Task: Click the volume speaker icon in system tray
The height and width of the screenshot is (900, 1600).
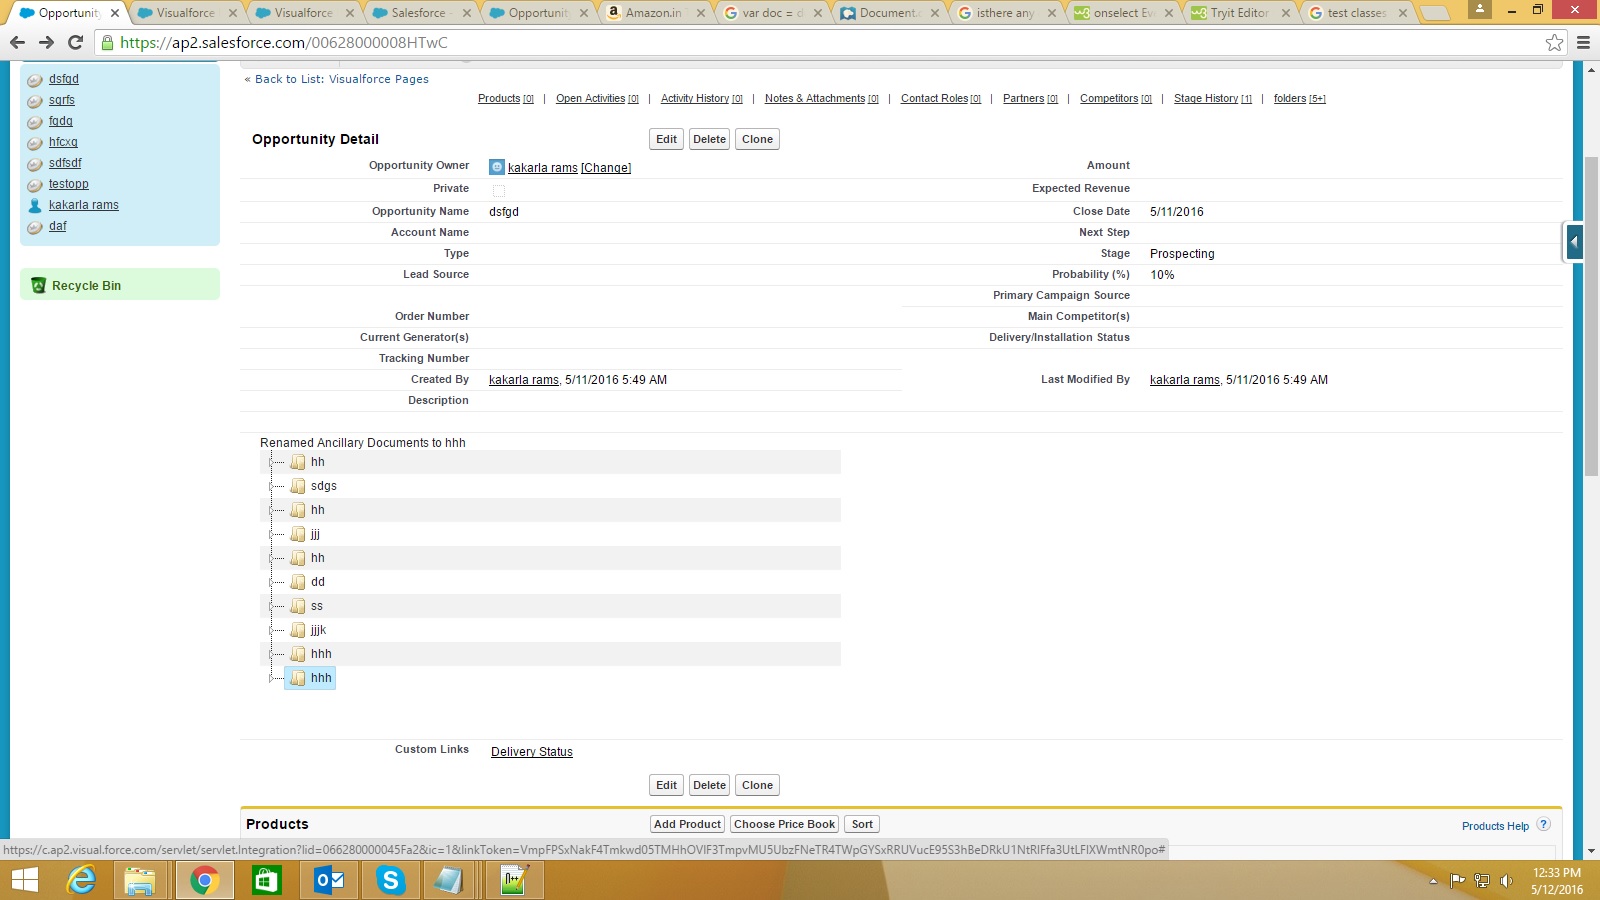Action: click(1506, 881)
